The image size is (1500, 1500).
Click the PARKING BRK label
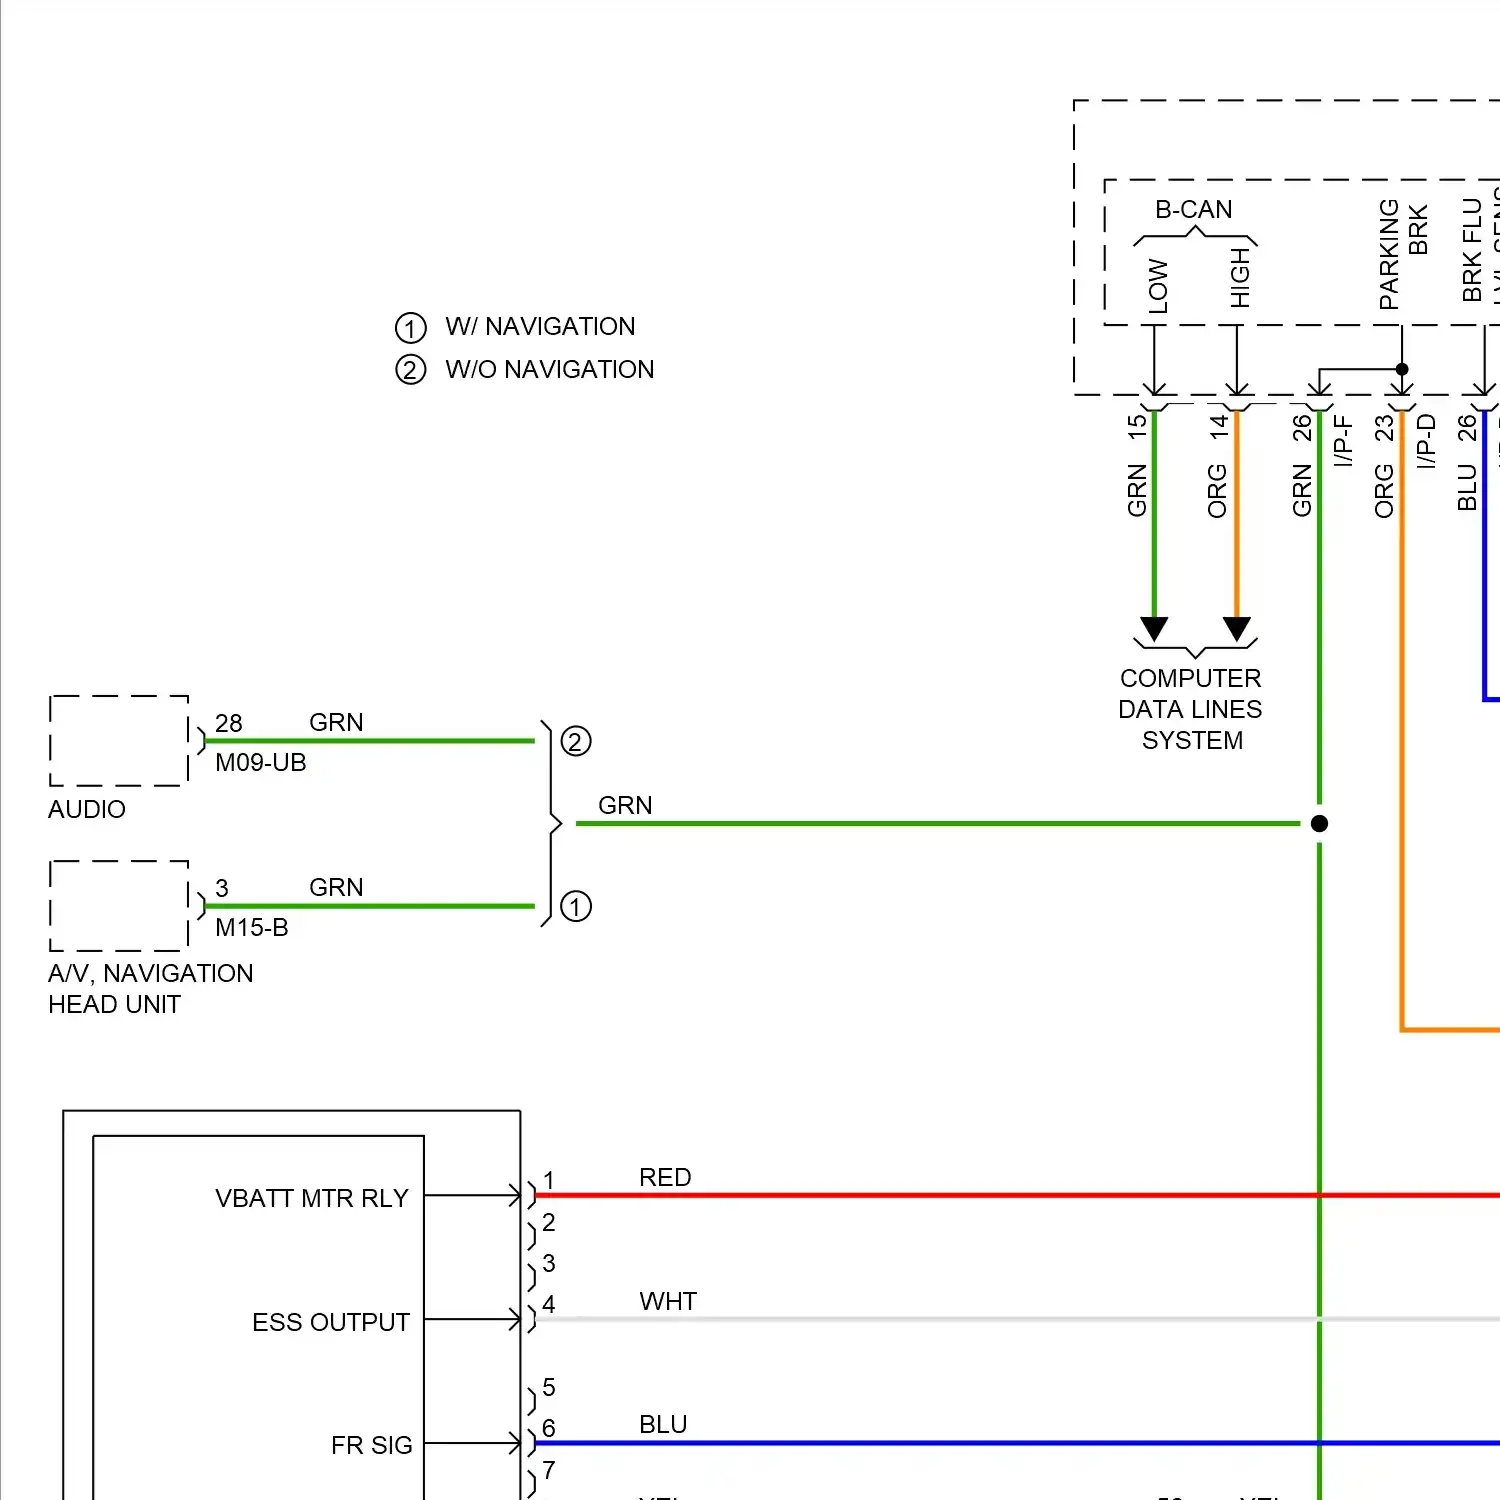(1403, 254)
